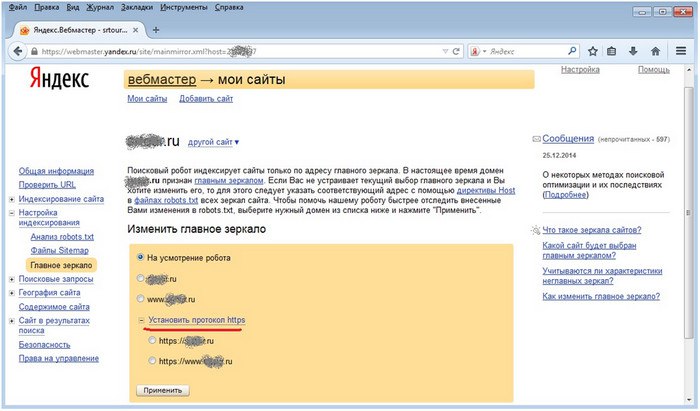Open 'Анализ robots.txt' in the sidebar
The height and width of the screenshot is (411, 700).
(x=62, y=237)
